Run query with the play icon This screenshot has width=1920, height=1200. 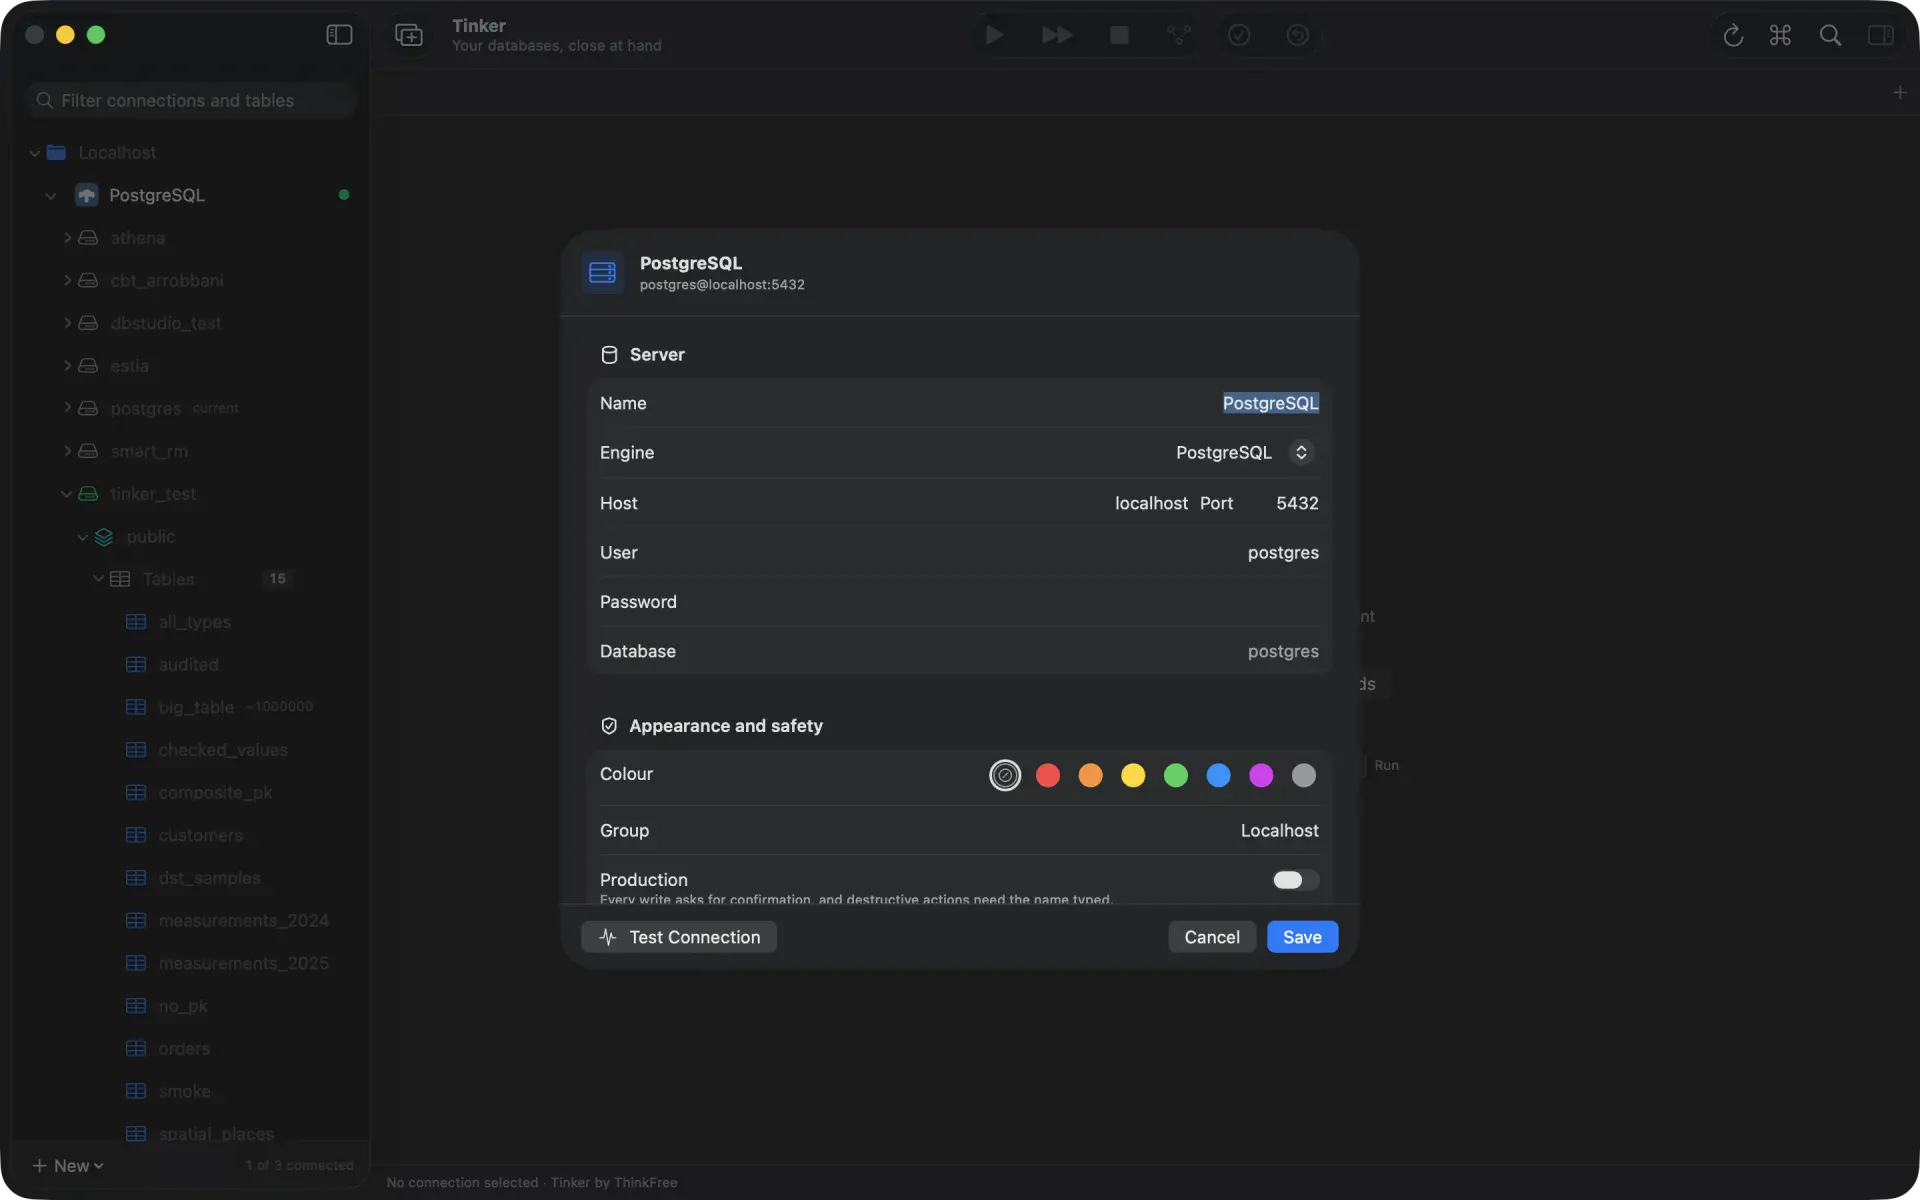994,35
